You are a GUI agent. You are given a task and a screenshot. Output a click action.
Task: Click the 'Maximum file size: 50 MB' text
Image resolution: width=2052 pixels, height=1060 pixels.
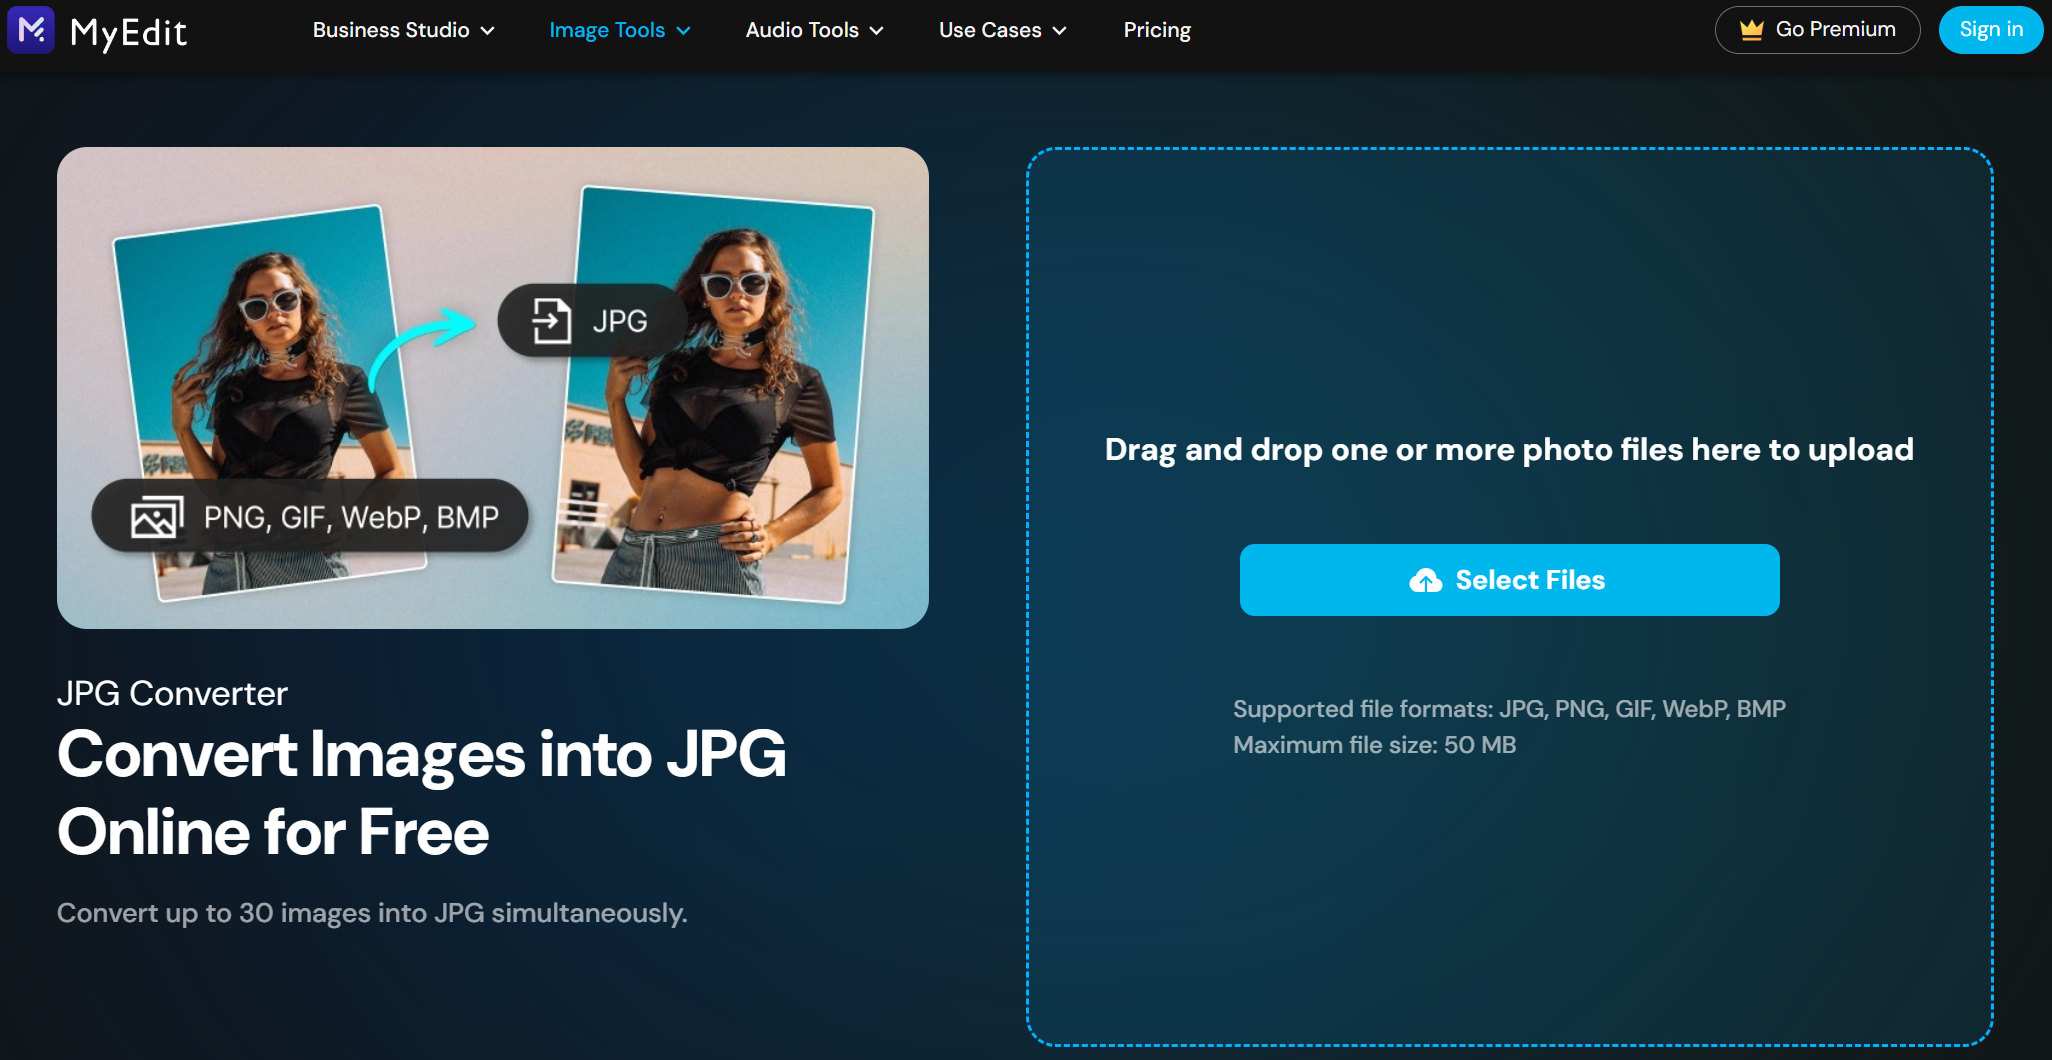click(x=1374, y=745)
